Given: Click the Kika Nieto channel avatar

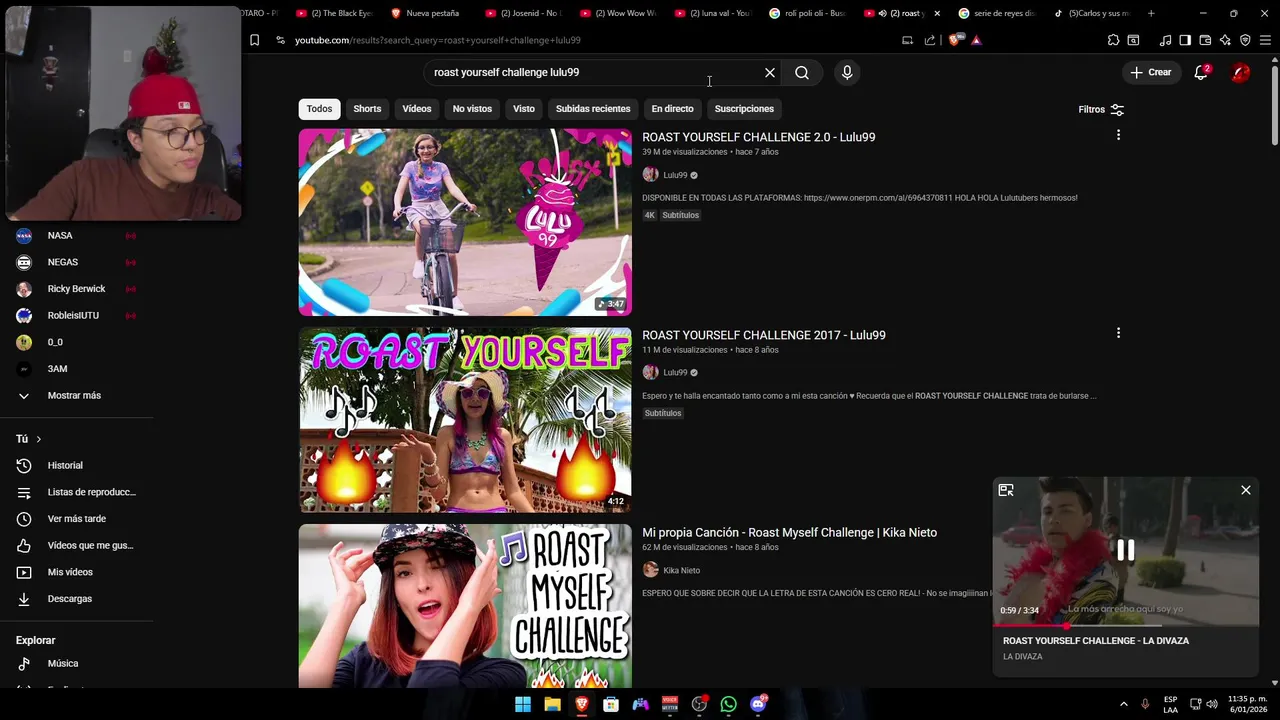Looking at the screenshot, I should coord(650,570).
